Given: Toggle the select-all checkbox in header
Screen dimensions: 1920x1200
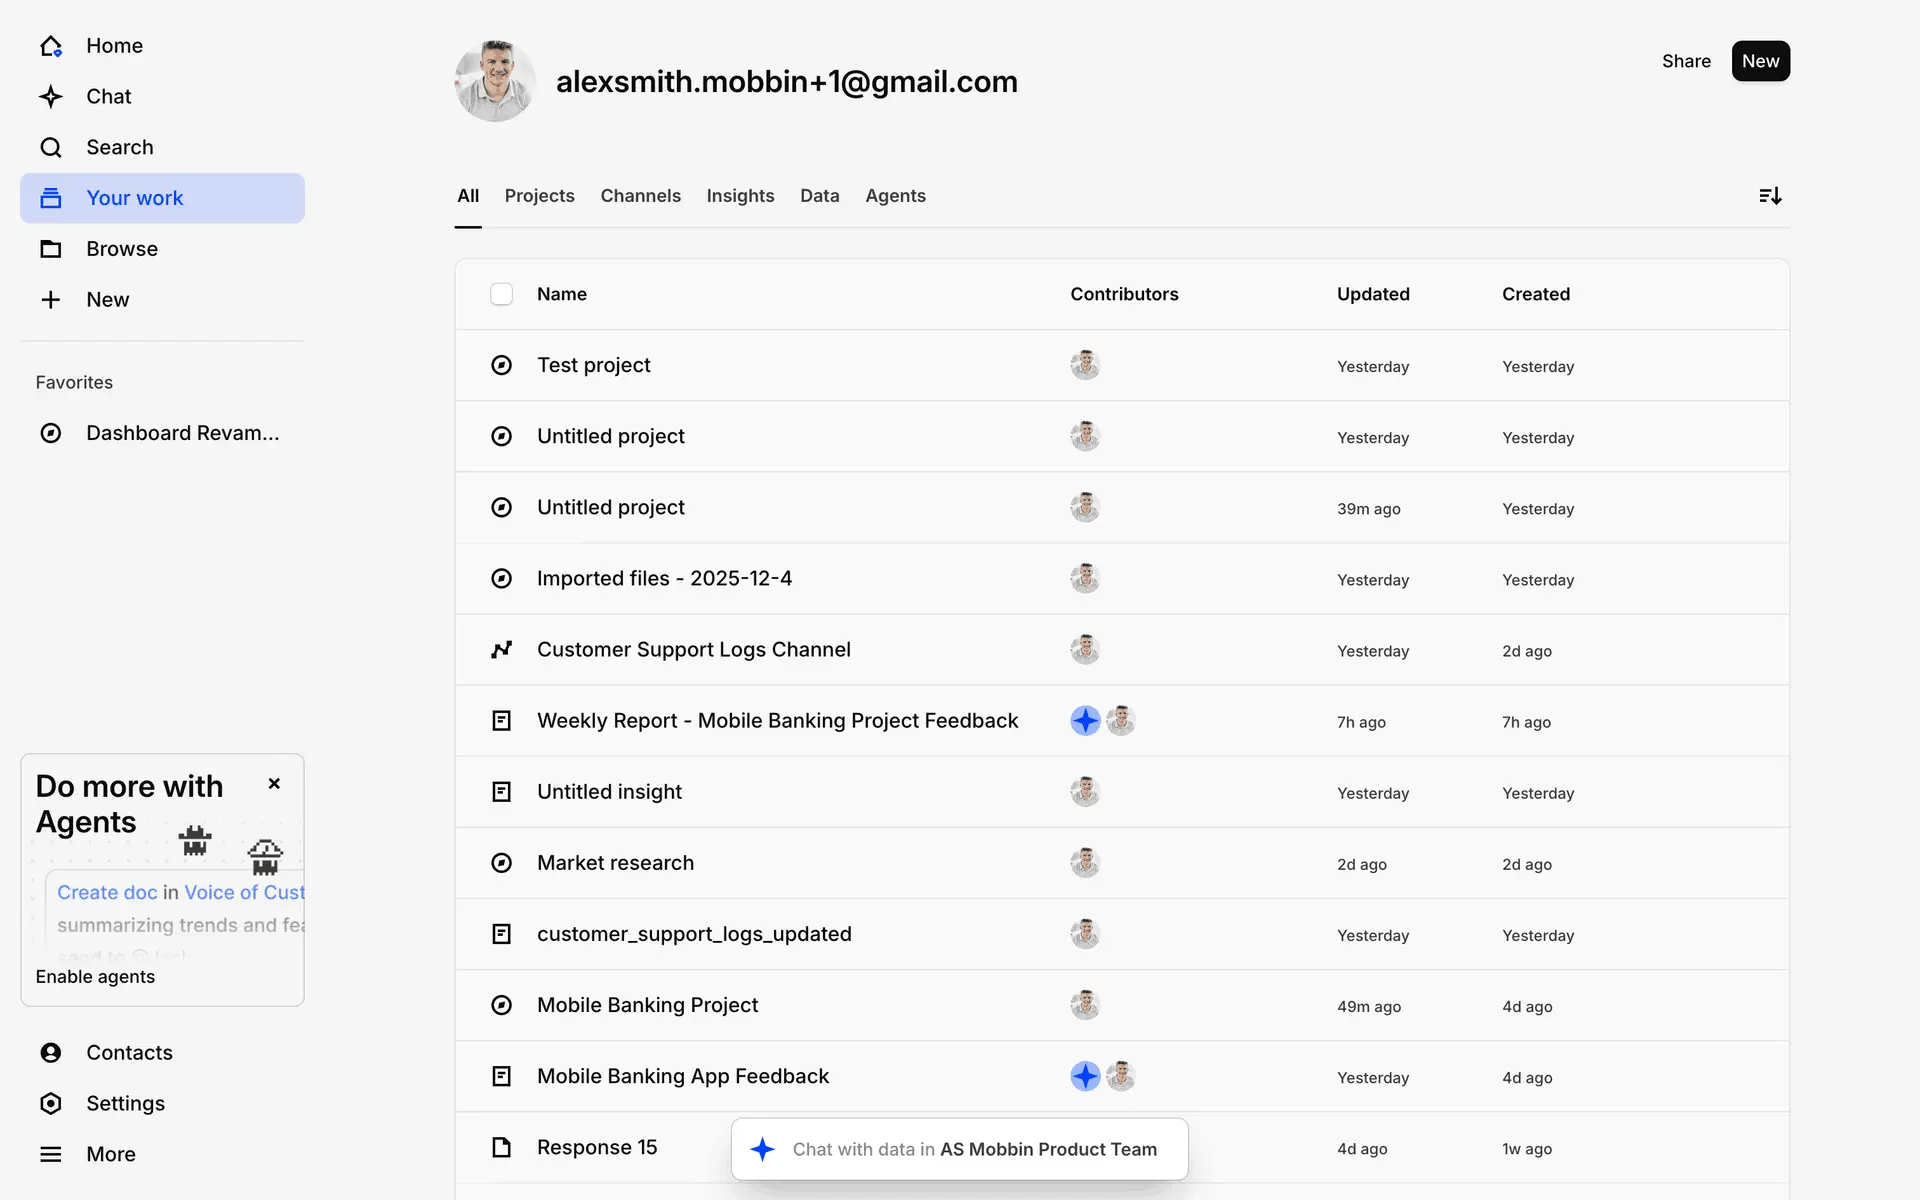Looking at the screenshot, I should [x=502, y=294].
